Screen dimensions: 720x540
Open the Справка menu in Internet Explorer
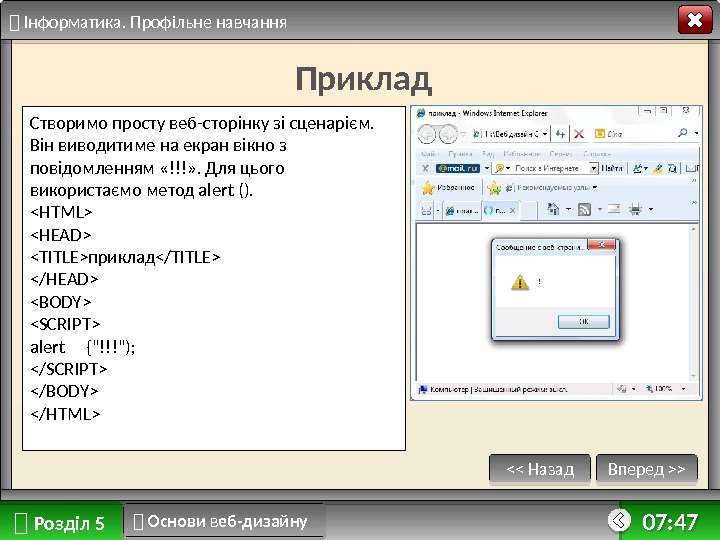tap(596, 154)
